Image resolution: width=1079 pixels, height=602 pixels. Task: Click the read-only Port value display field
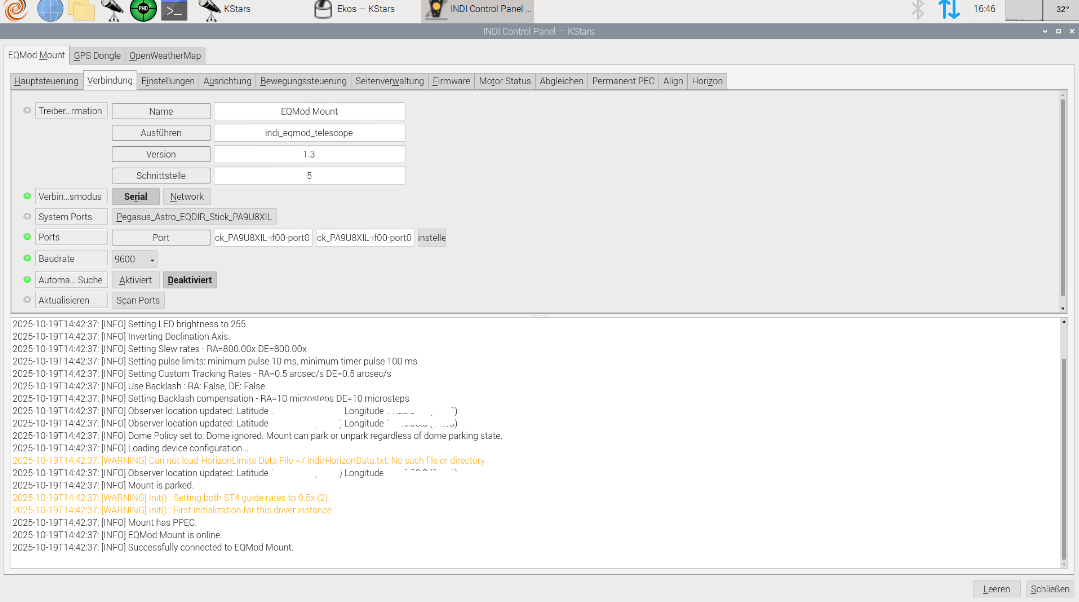263,237
